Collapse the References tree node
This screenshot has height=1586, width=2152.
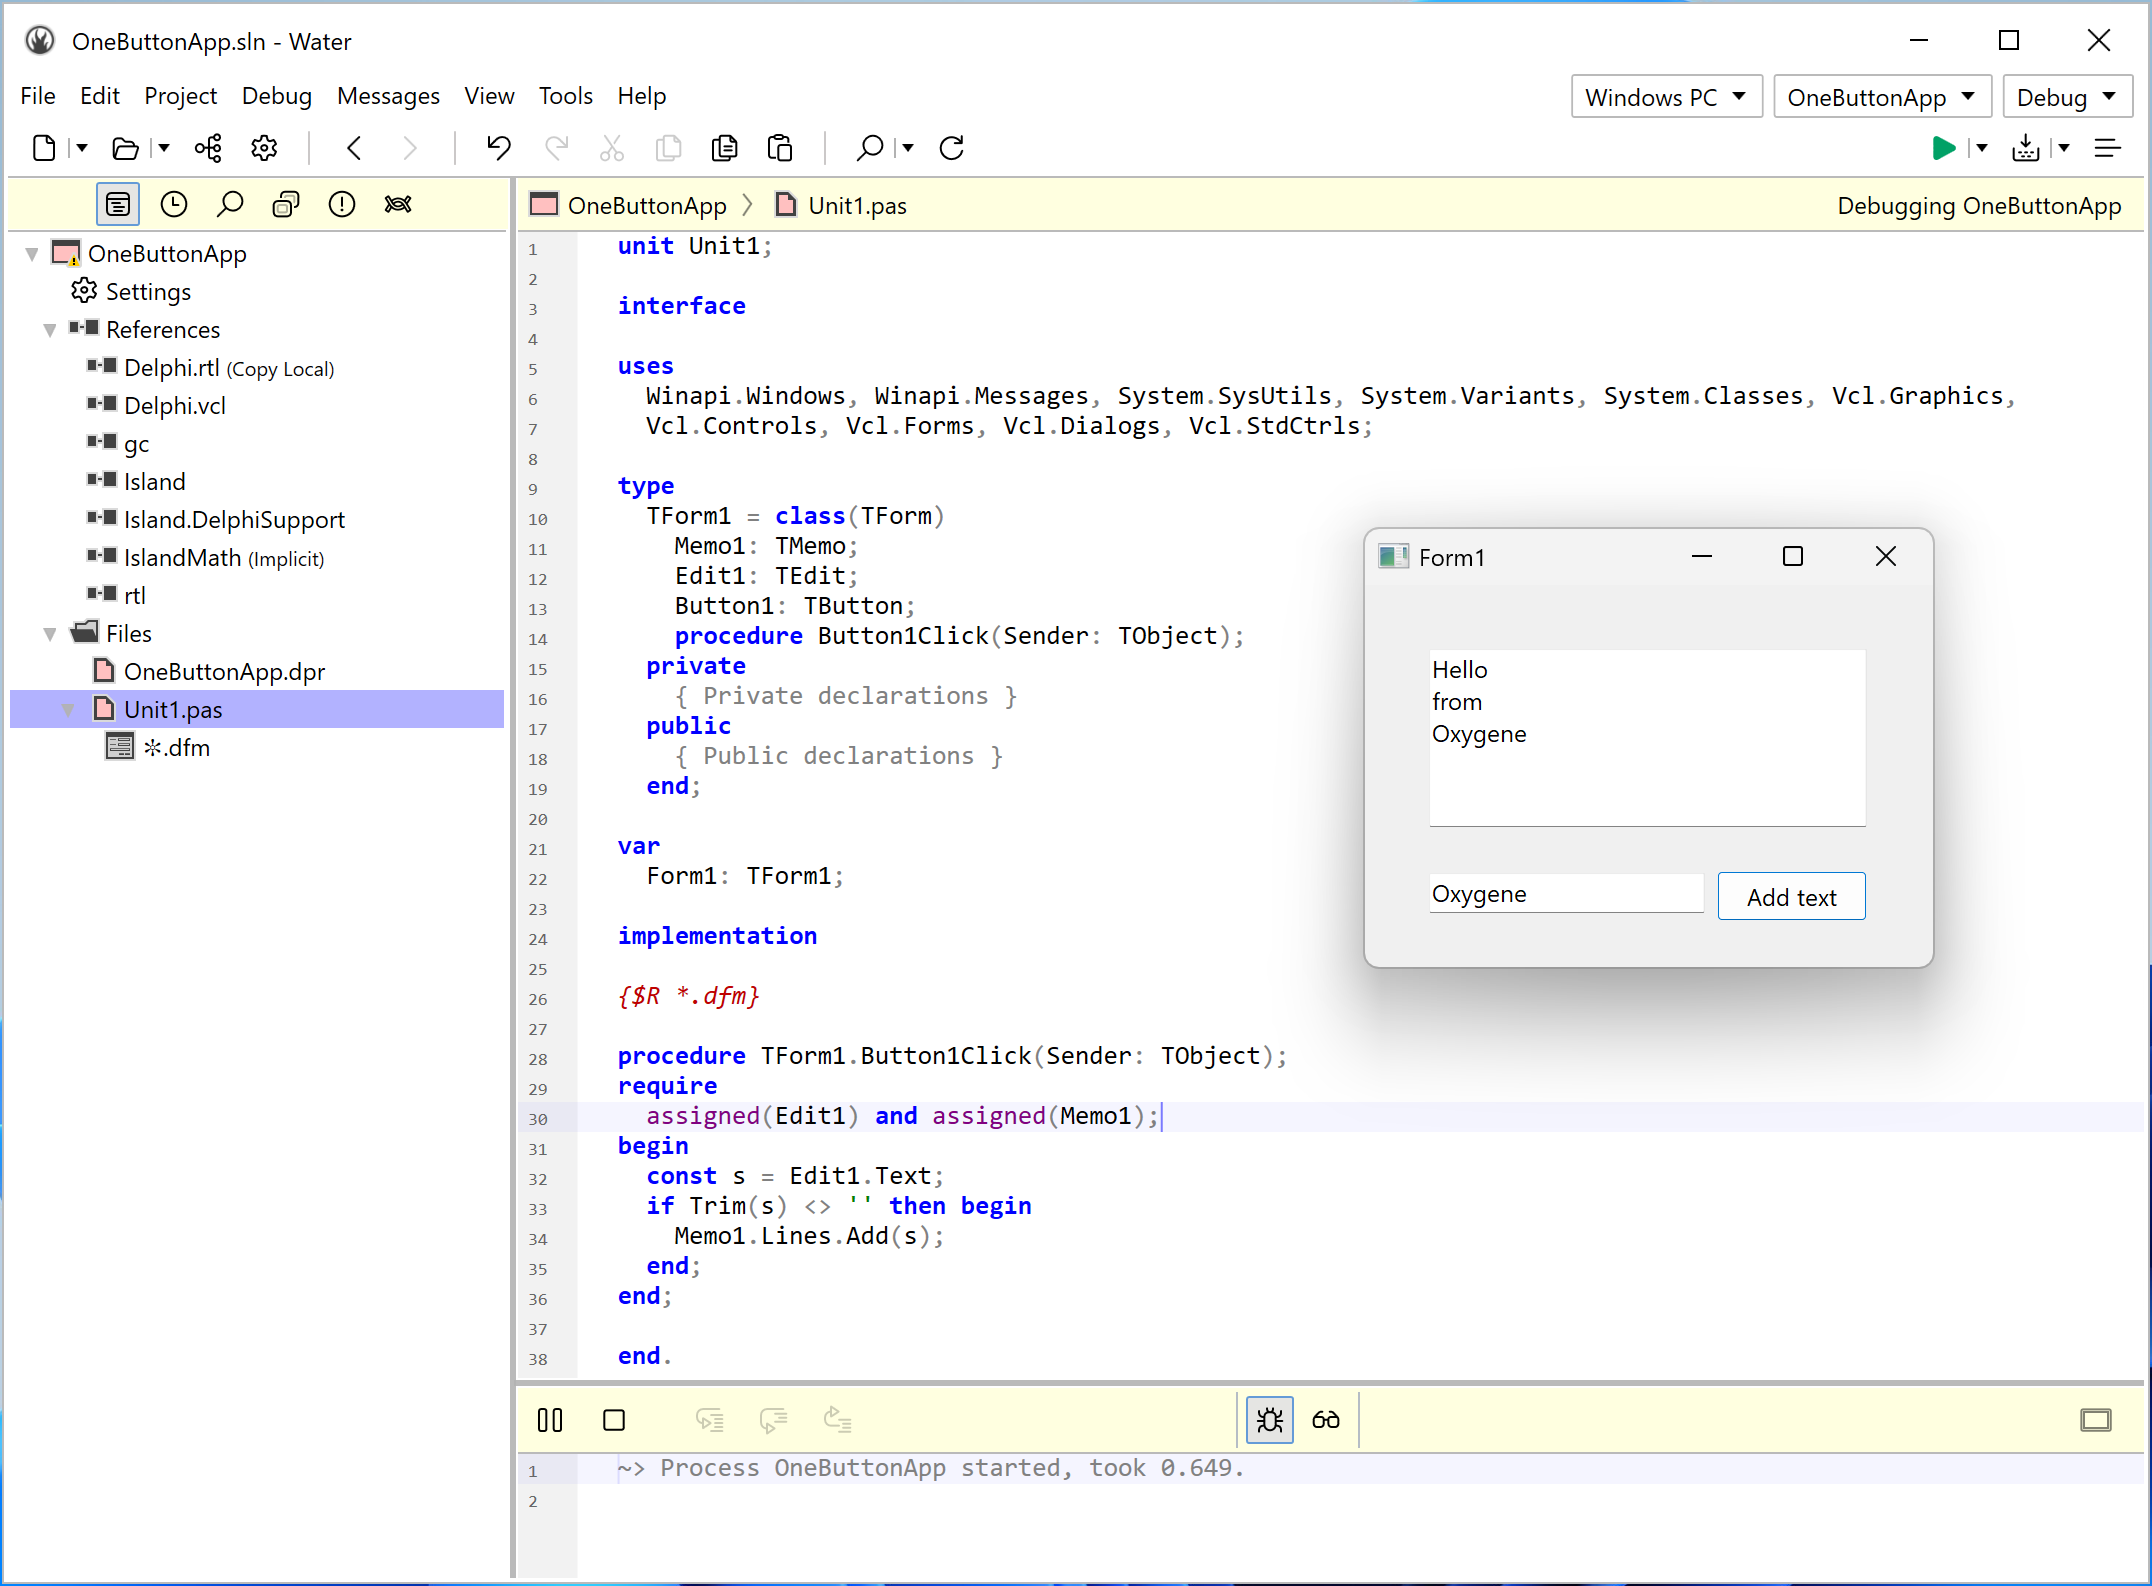click(50, 330)
